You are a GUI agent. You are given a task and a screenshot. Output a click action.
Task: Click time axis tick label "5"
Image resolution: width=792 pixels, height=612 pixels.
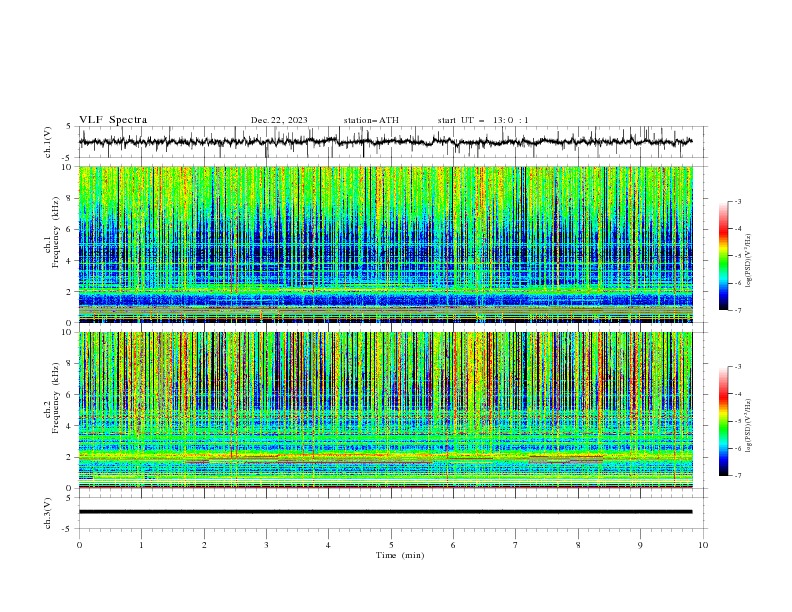click(391, 545)
